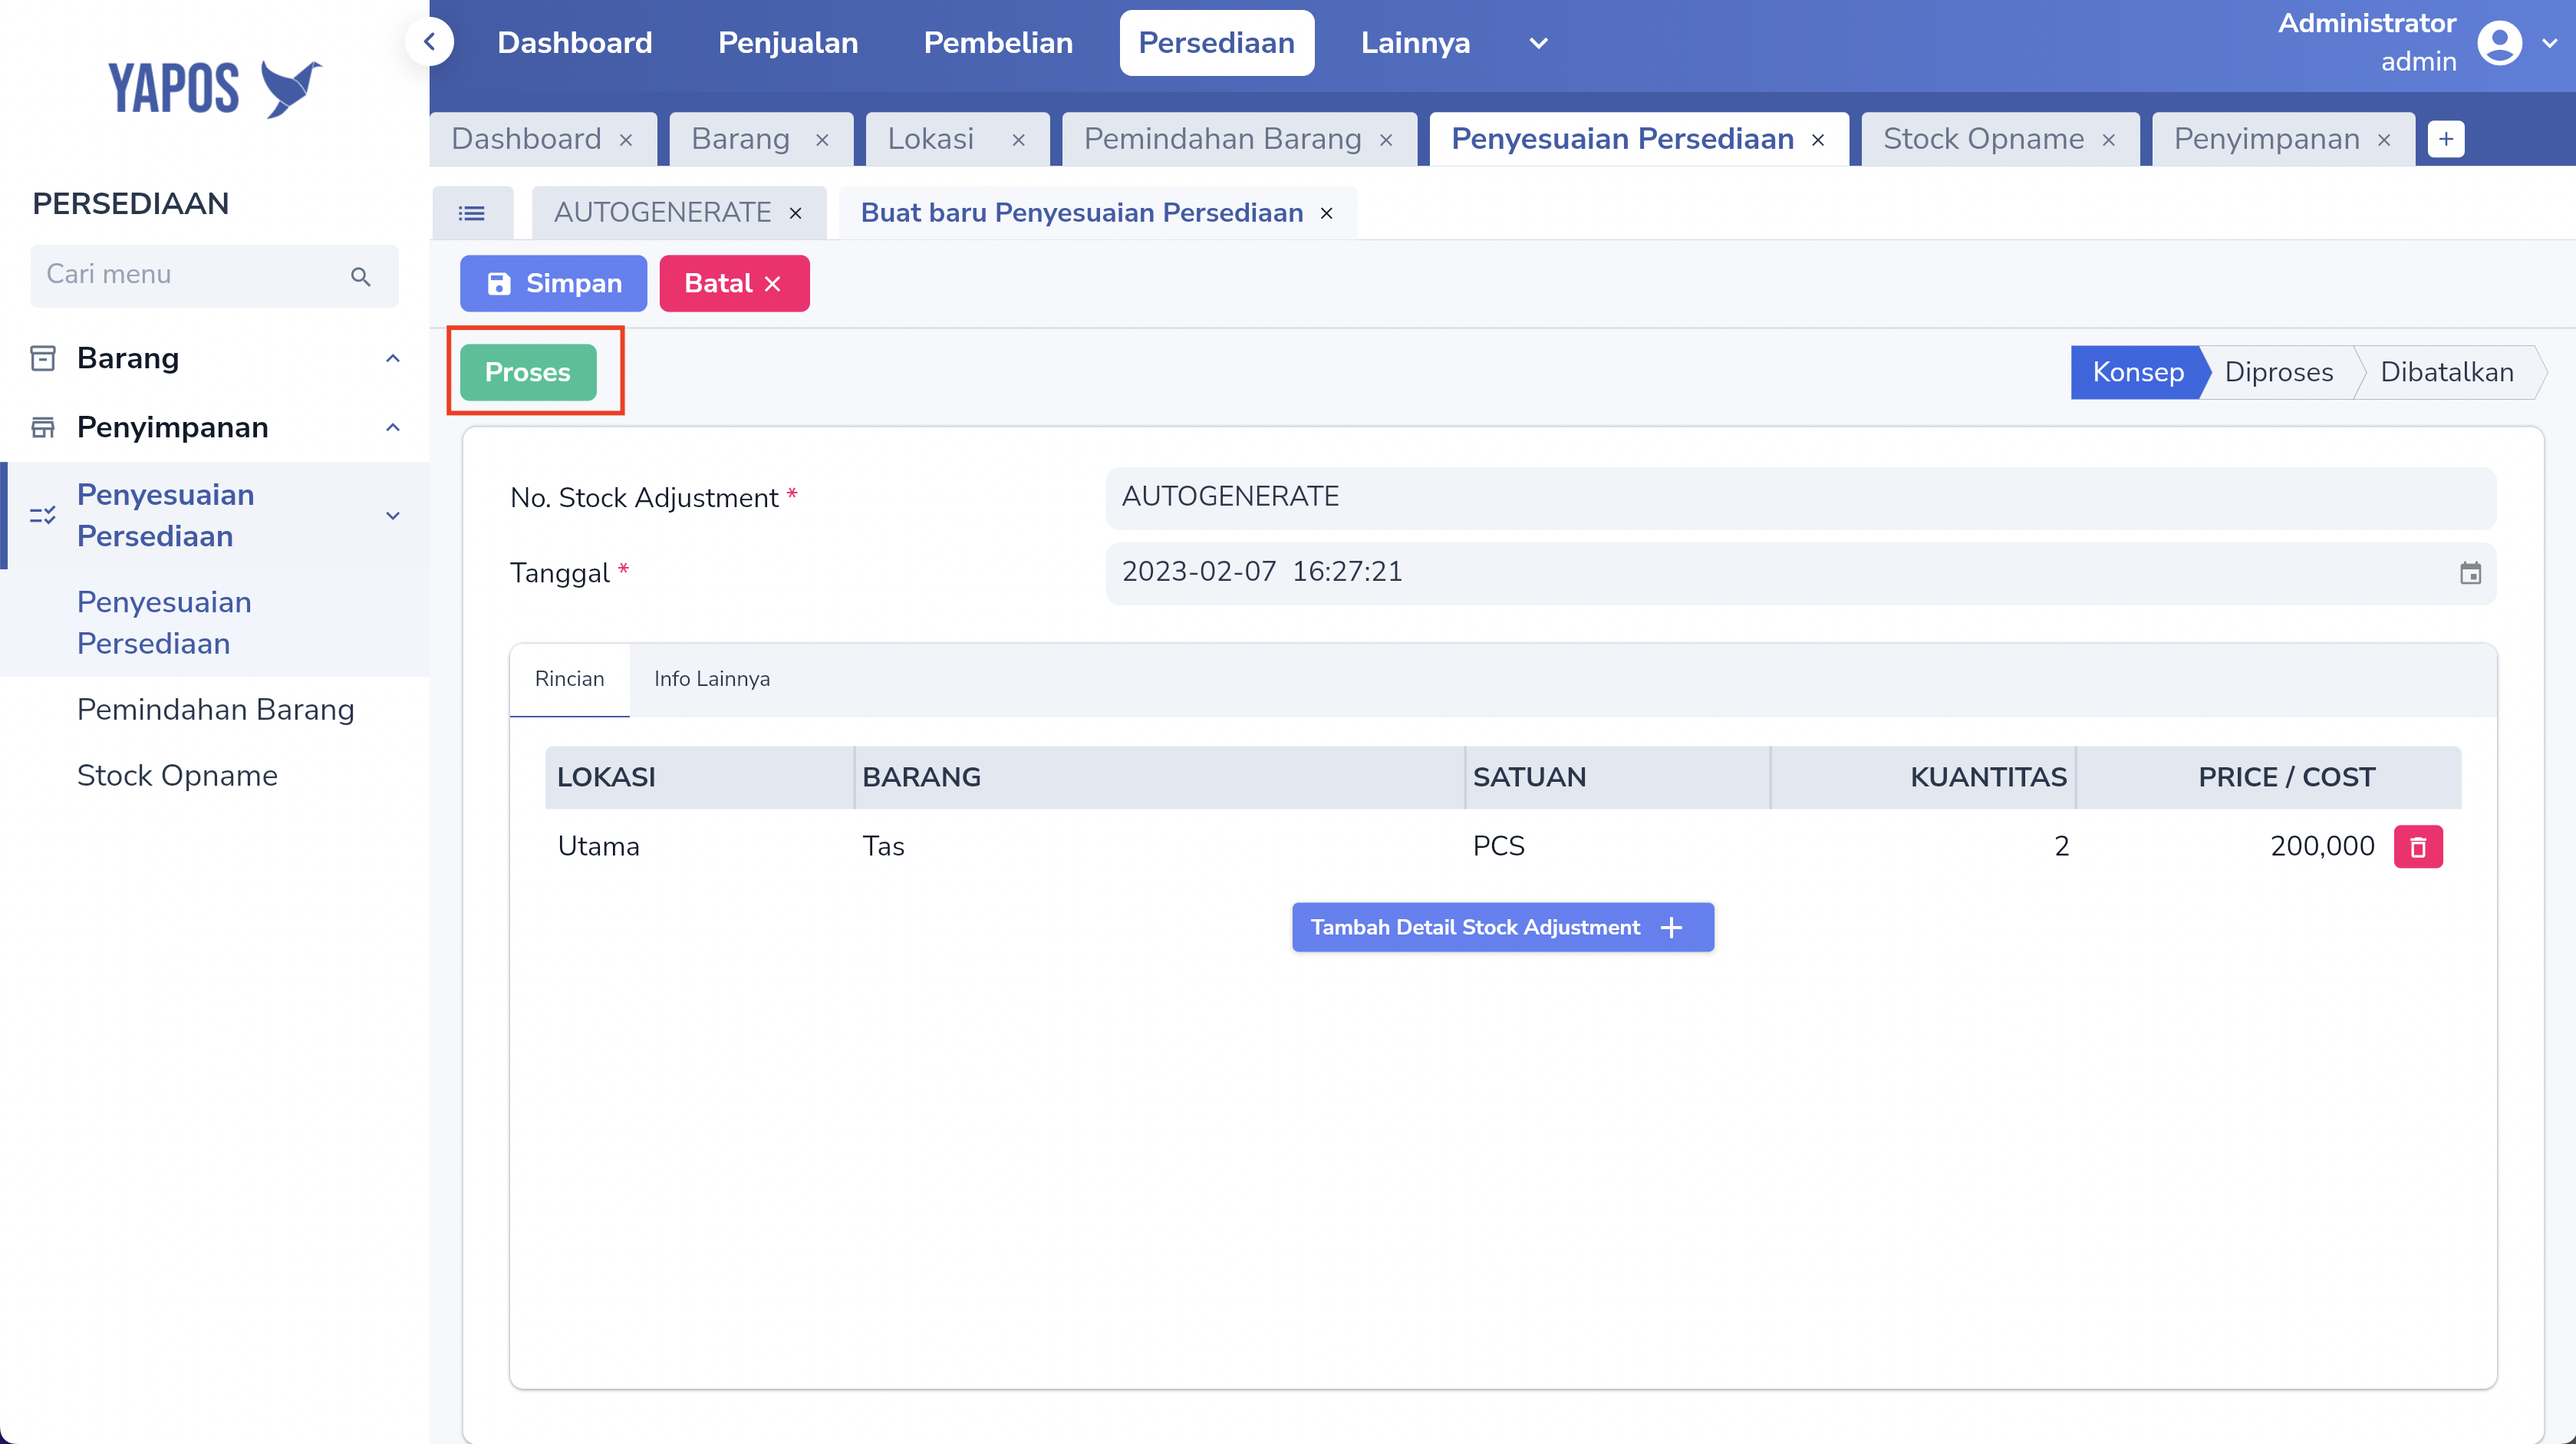Close the AUTOGENERATE sub-tab
Screen dimensions: 2576x1444
tap(796, 213)
